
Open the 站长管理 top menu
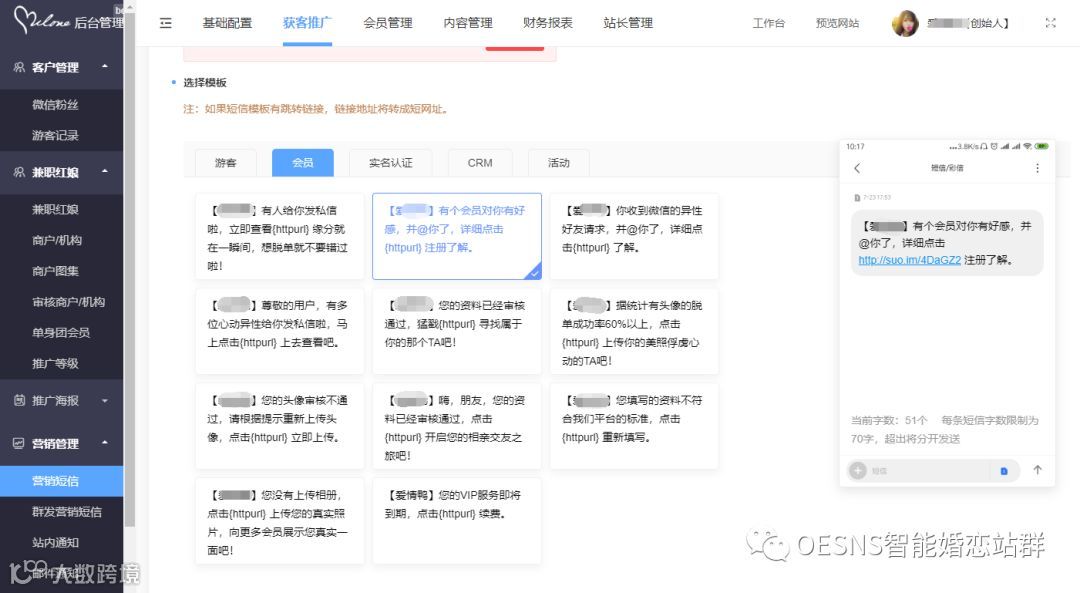coord(628,23)
